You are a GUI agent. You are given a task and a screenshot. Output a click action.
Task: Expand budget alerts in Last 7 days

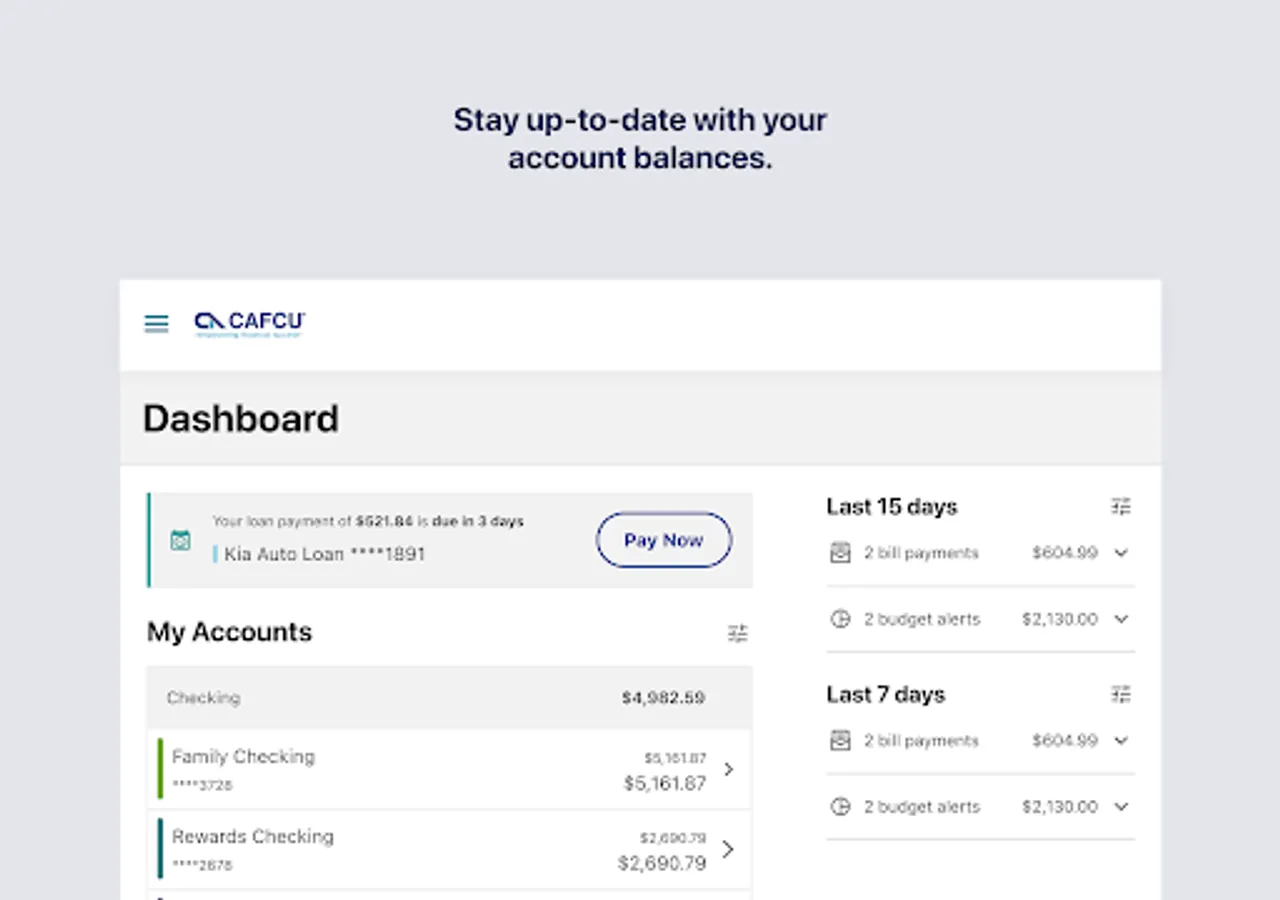click(x=1121, y=807)
